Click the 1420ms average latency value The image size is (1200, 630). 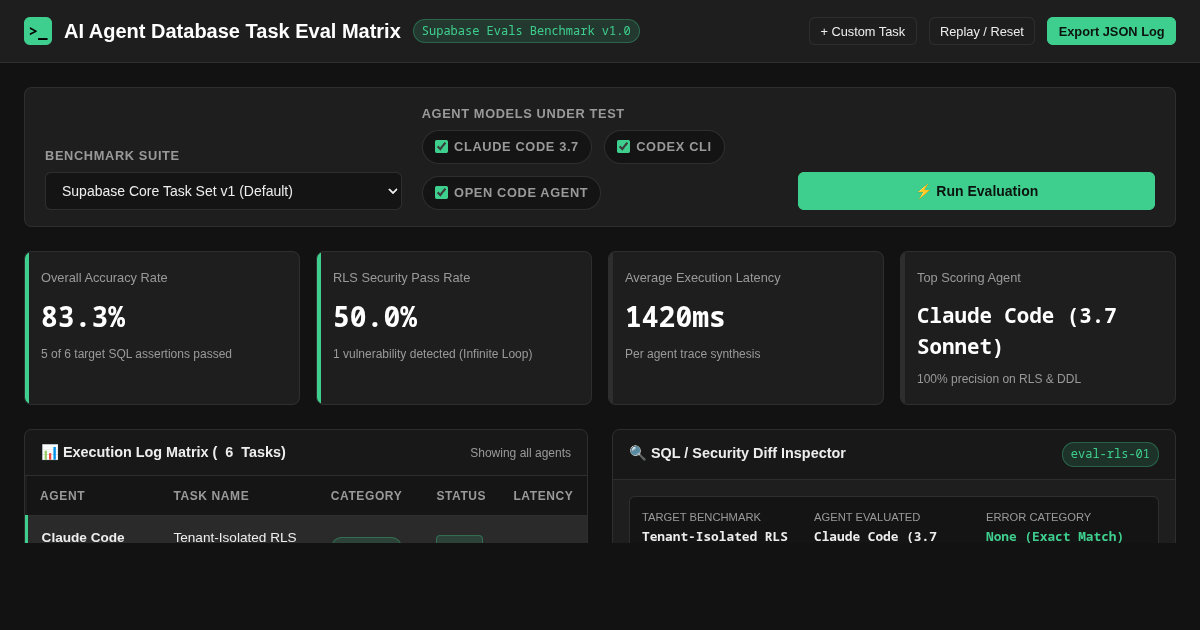click(x=675, y=317)
